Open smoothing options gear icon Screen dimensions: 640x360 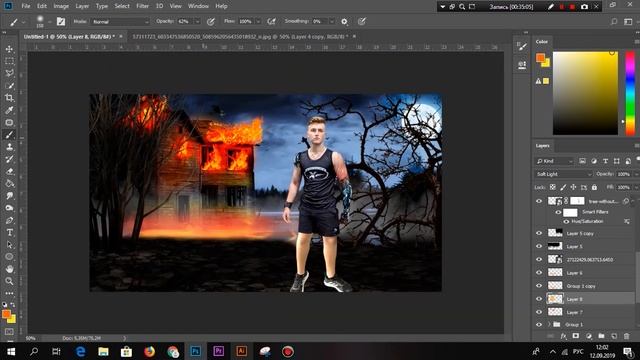tap(344, 22)
